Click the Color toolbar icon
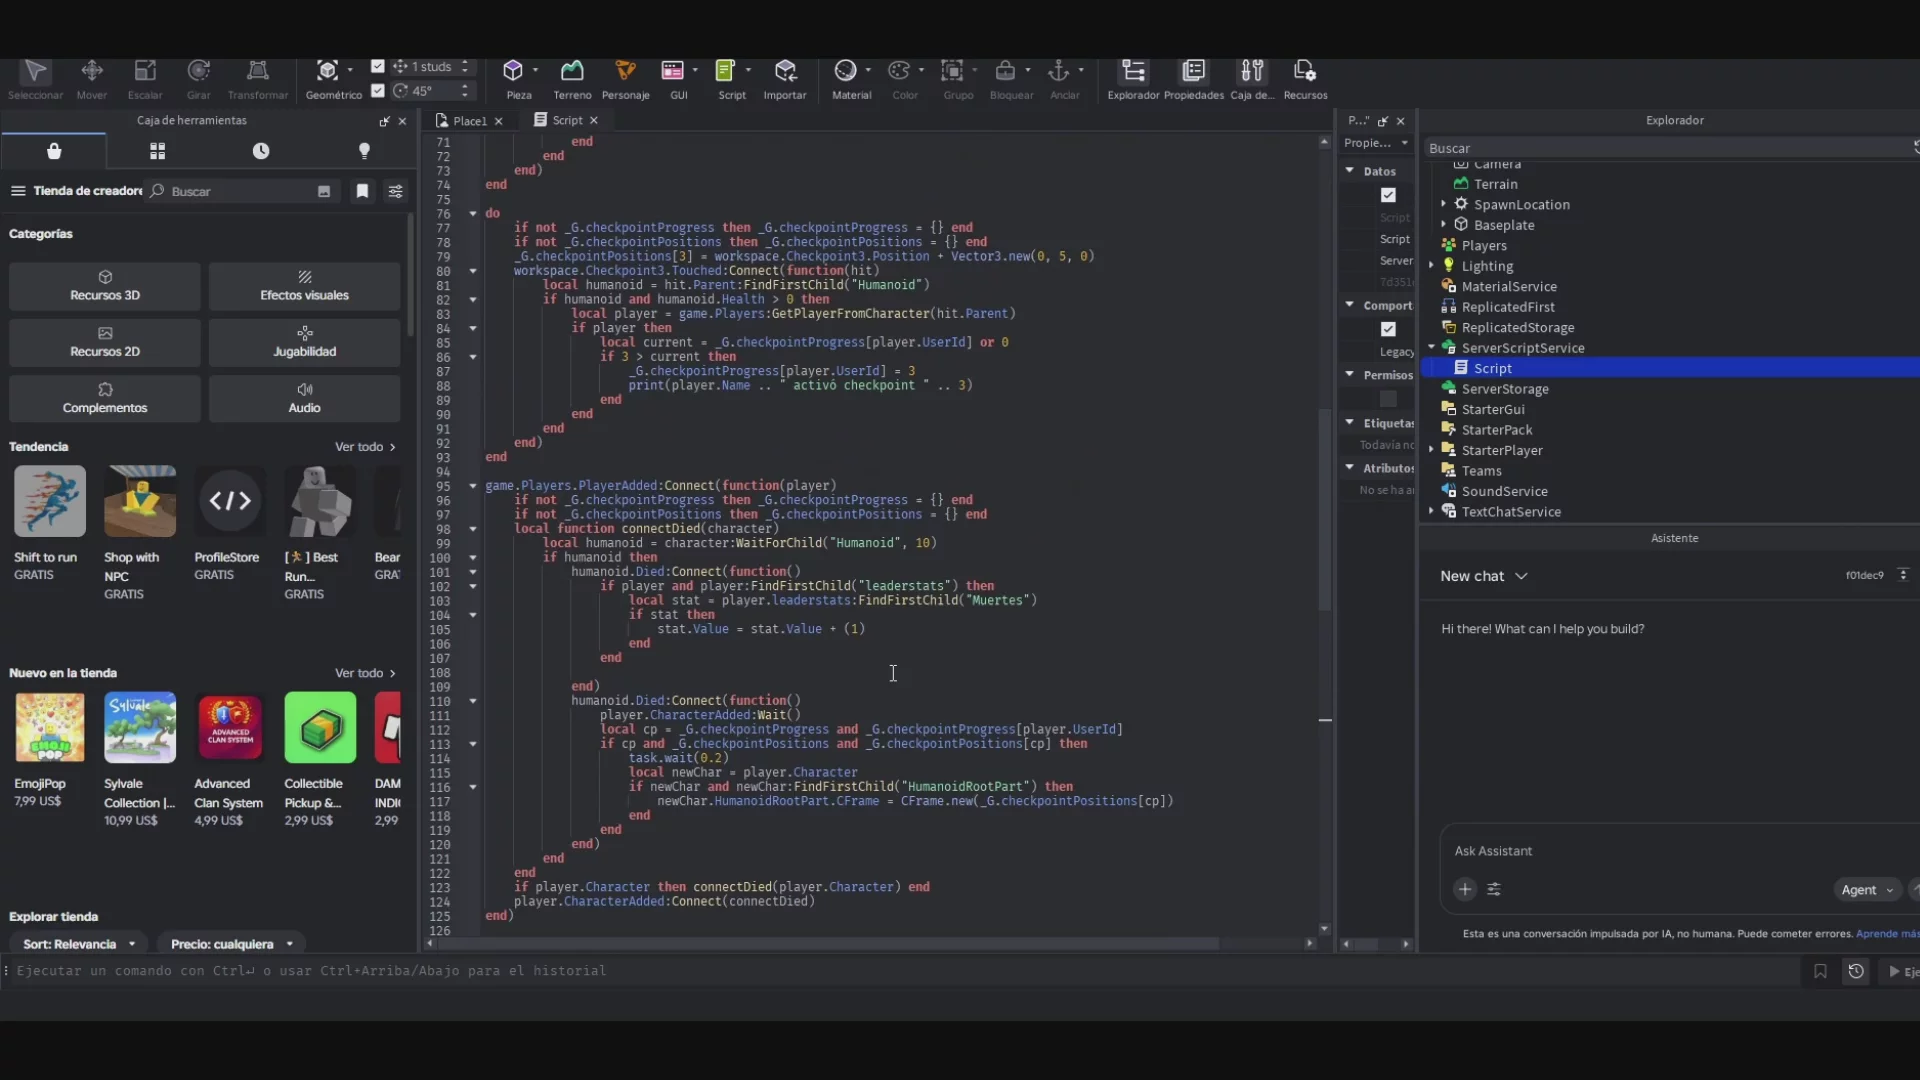Screen dimensions: 1920x1080 (x=899, y=71)
